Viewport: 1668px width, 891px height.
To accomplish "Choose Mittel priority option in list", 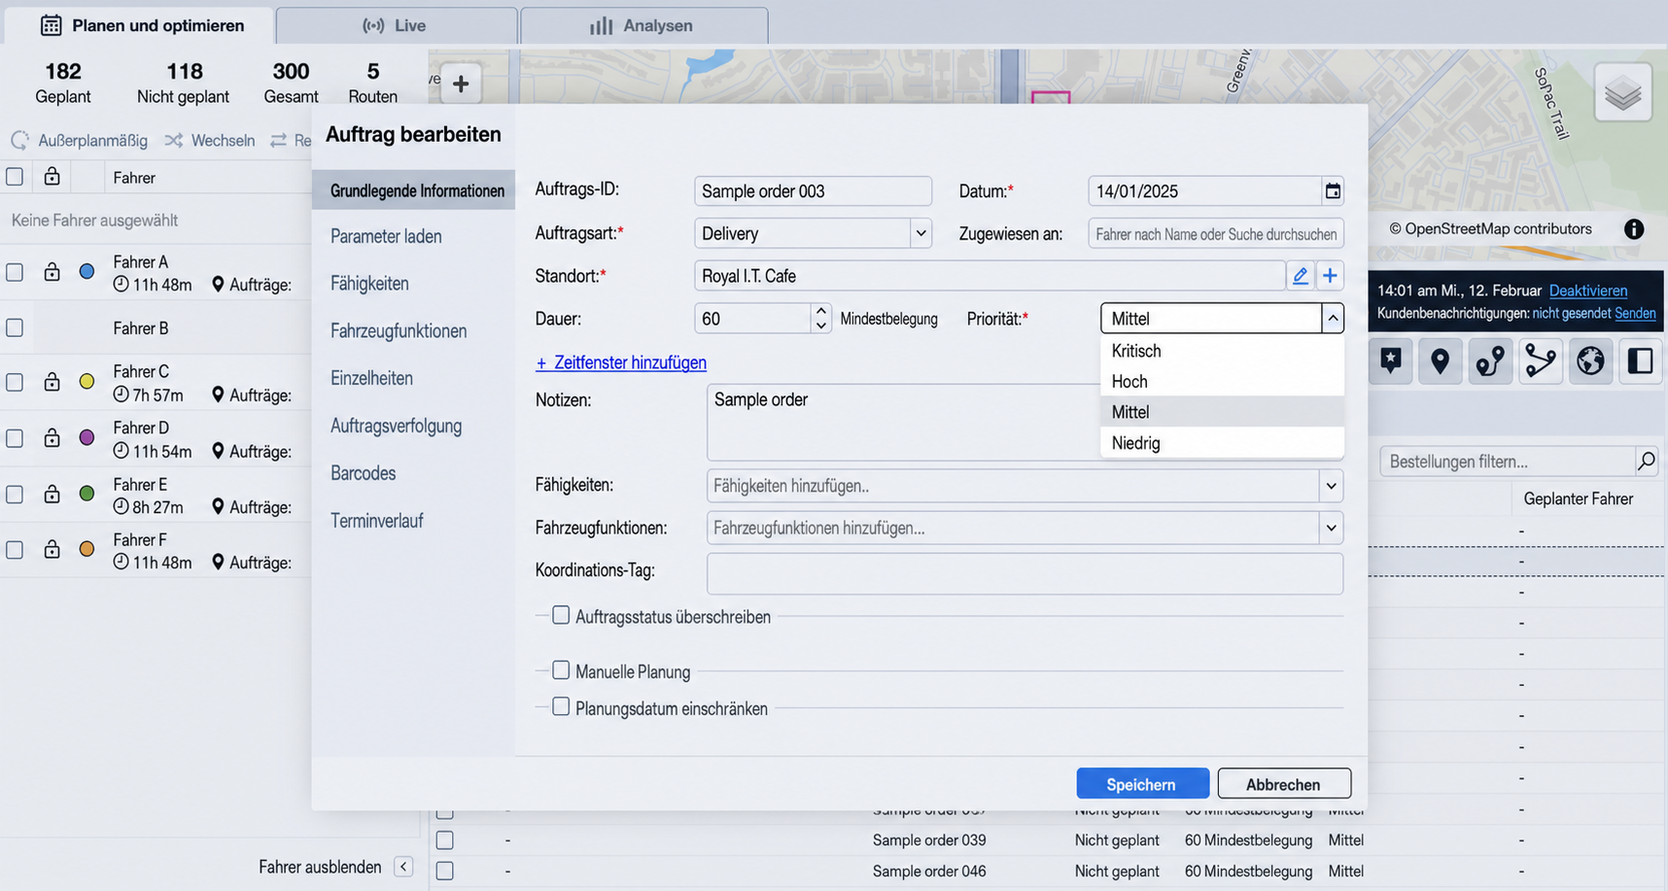I will tap(1222, 412).
